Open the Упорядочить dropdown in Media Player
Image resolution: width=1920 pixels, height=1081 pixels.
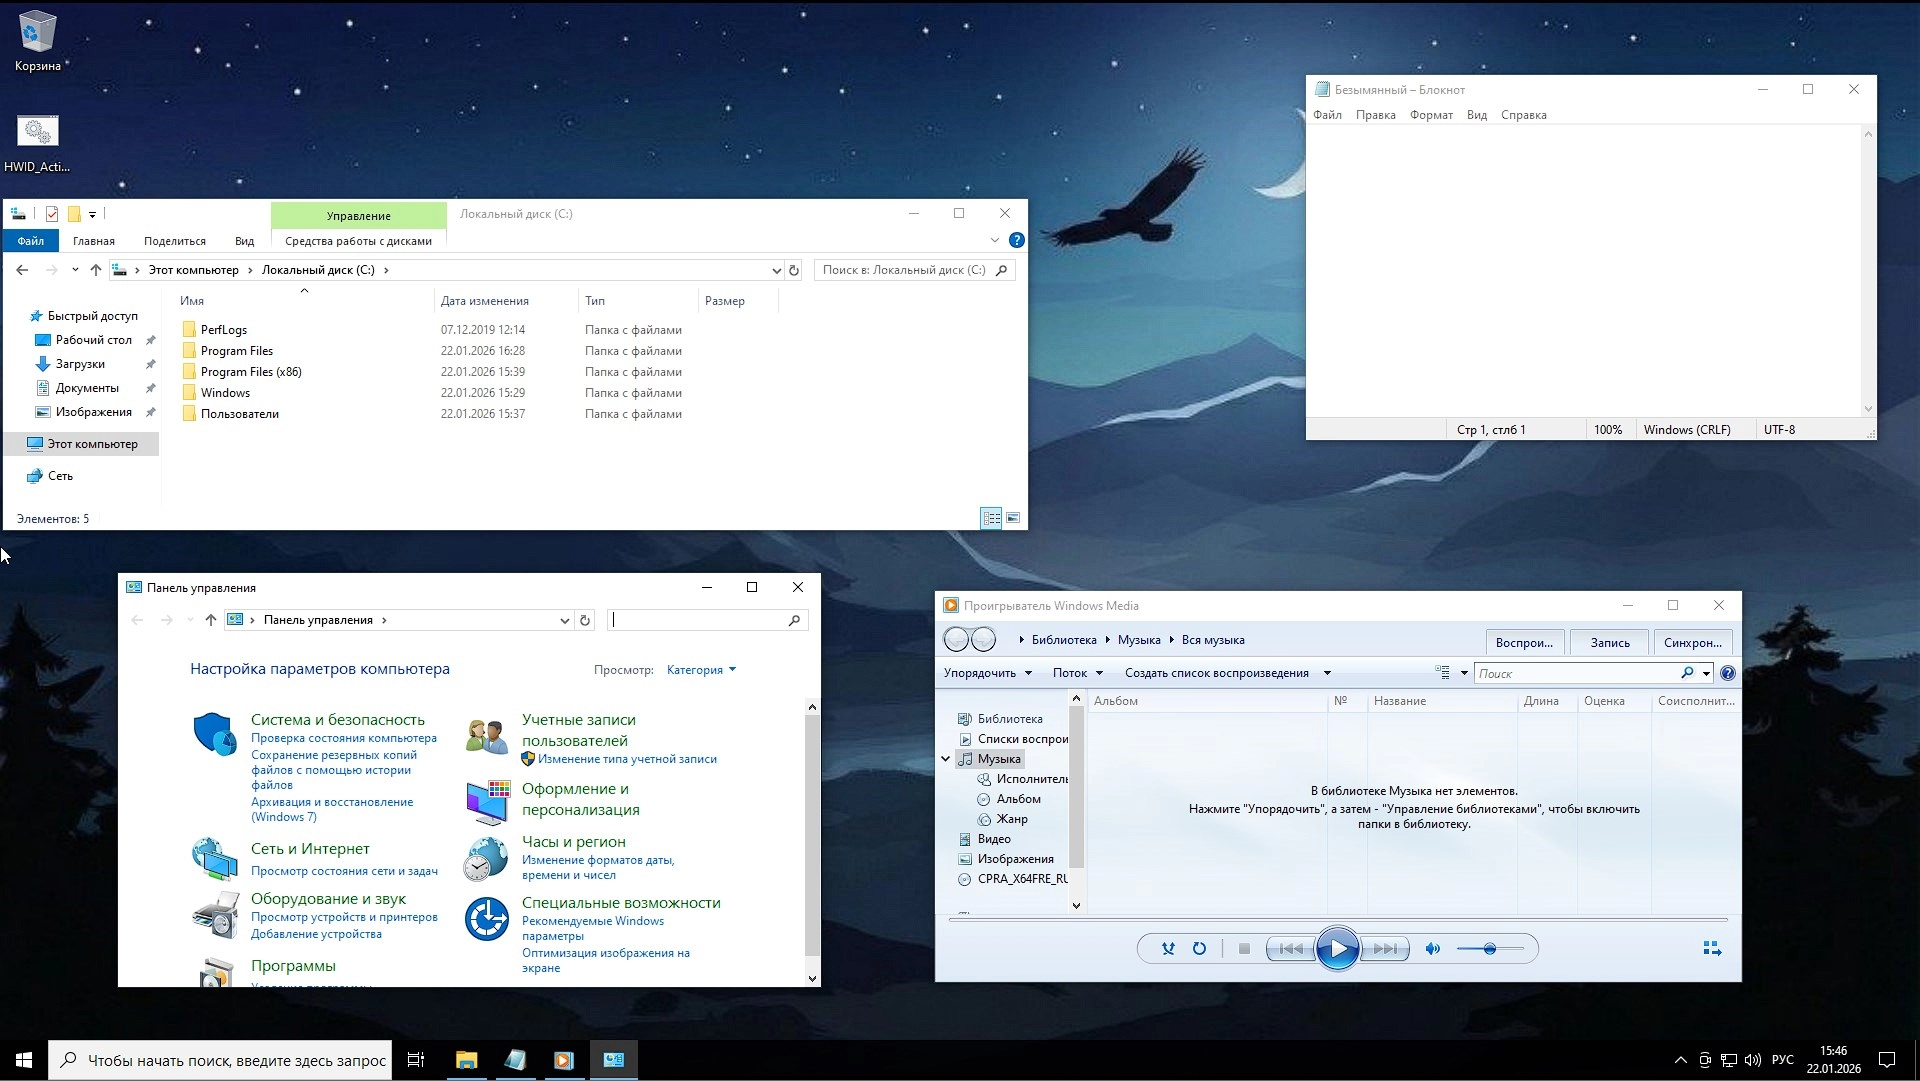(988, 672)
